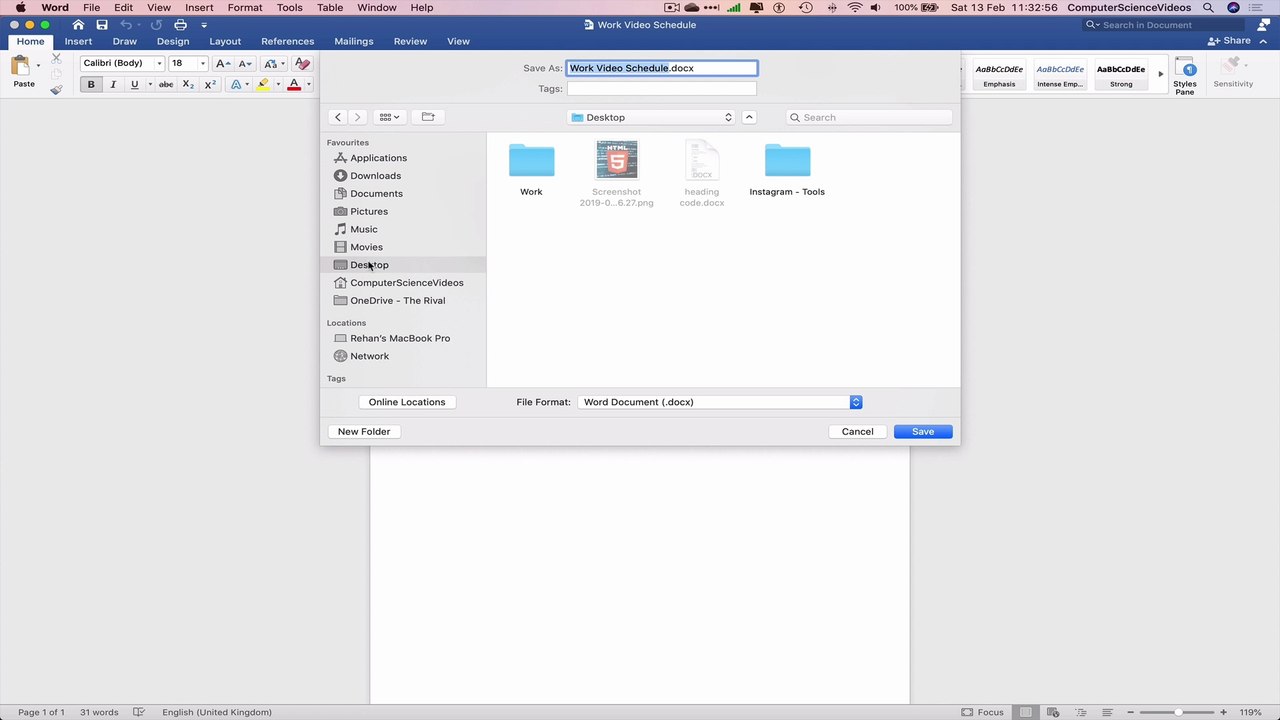Click the New Folder button

(364, 431)
